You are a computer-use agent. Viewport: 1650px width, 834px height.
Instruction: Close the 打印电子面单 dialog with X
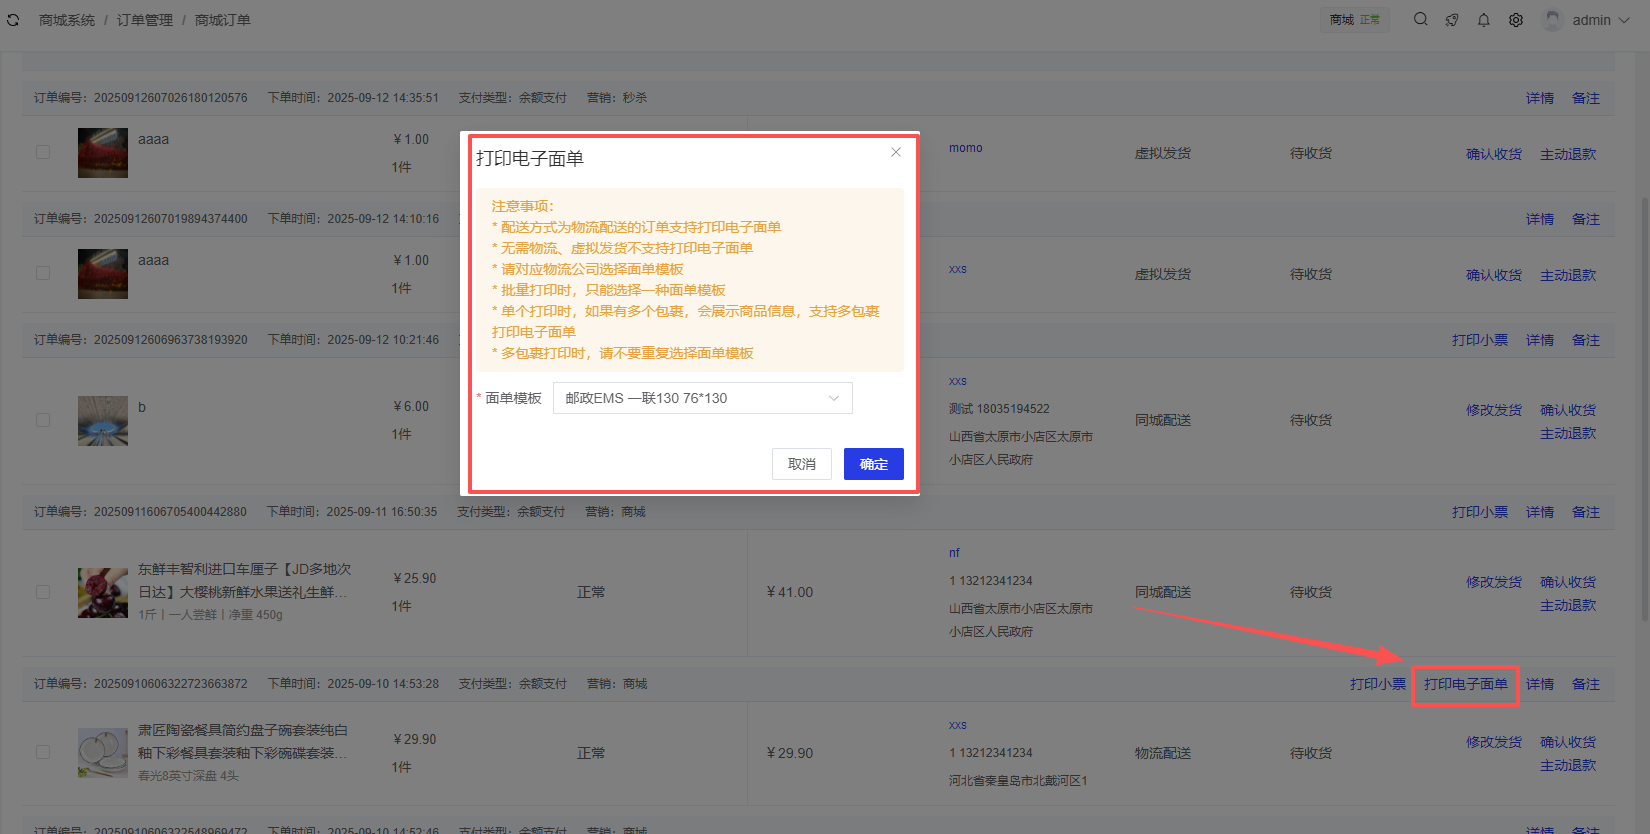click(x=896, y=152)
